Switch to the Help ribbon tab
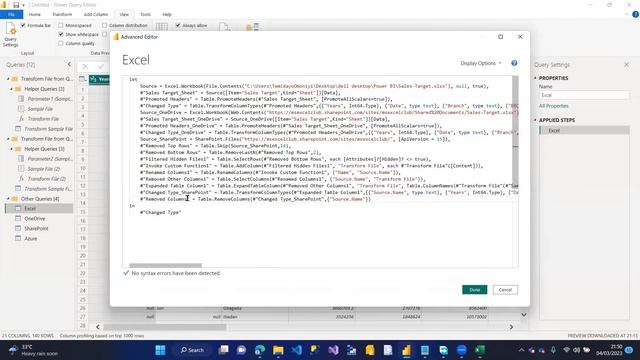Image resolution: width=640 pixels, height=360 pixels. (167, 15)
